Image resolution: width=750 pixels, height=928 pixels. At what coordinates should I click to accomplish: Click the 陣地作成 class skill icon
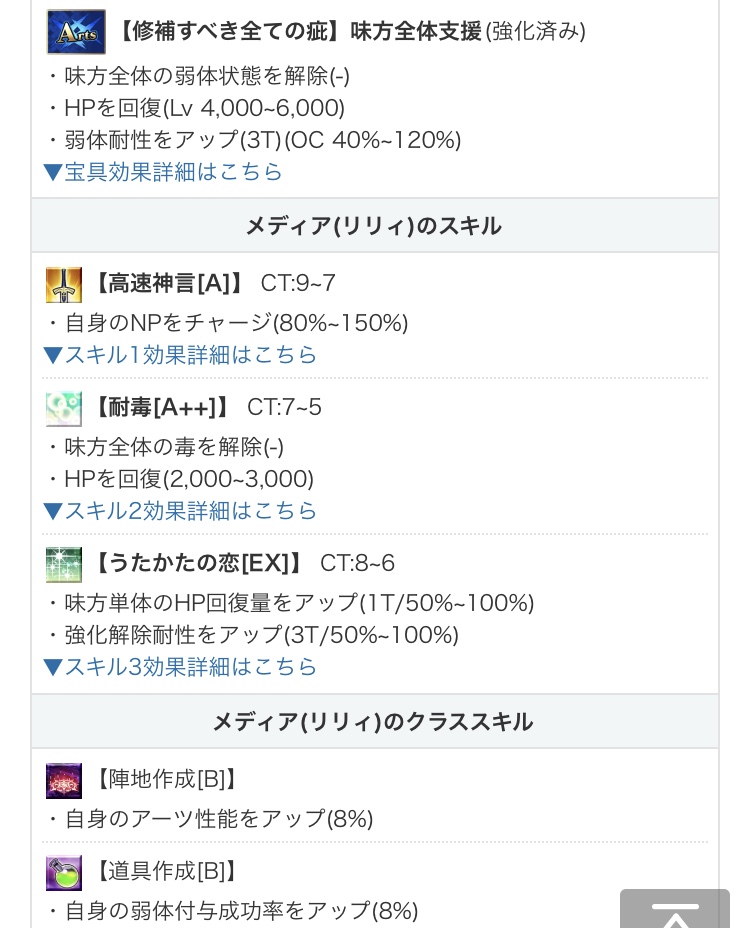(x=64, y=781)
